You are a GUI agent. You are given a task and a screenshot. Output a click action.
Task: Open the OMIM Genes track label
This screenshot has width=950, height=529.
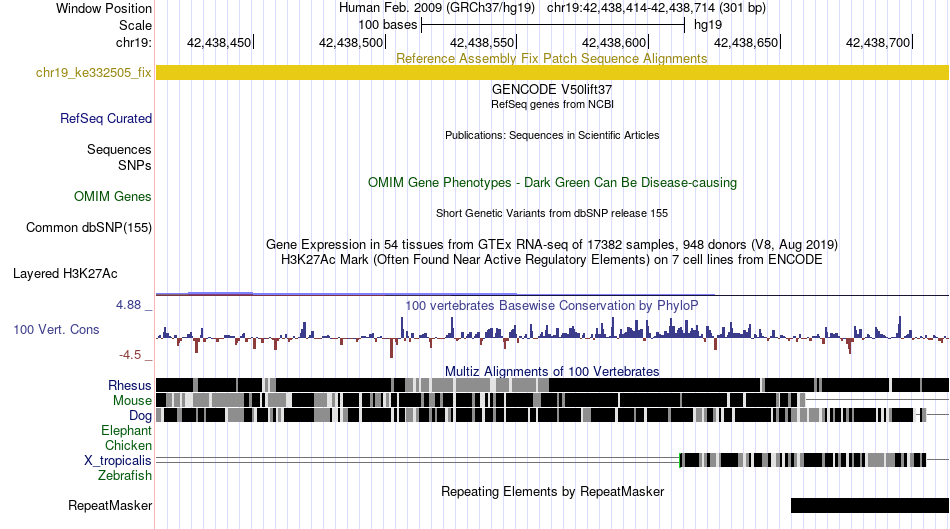[113, 196]
